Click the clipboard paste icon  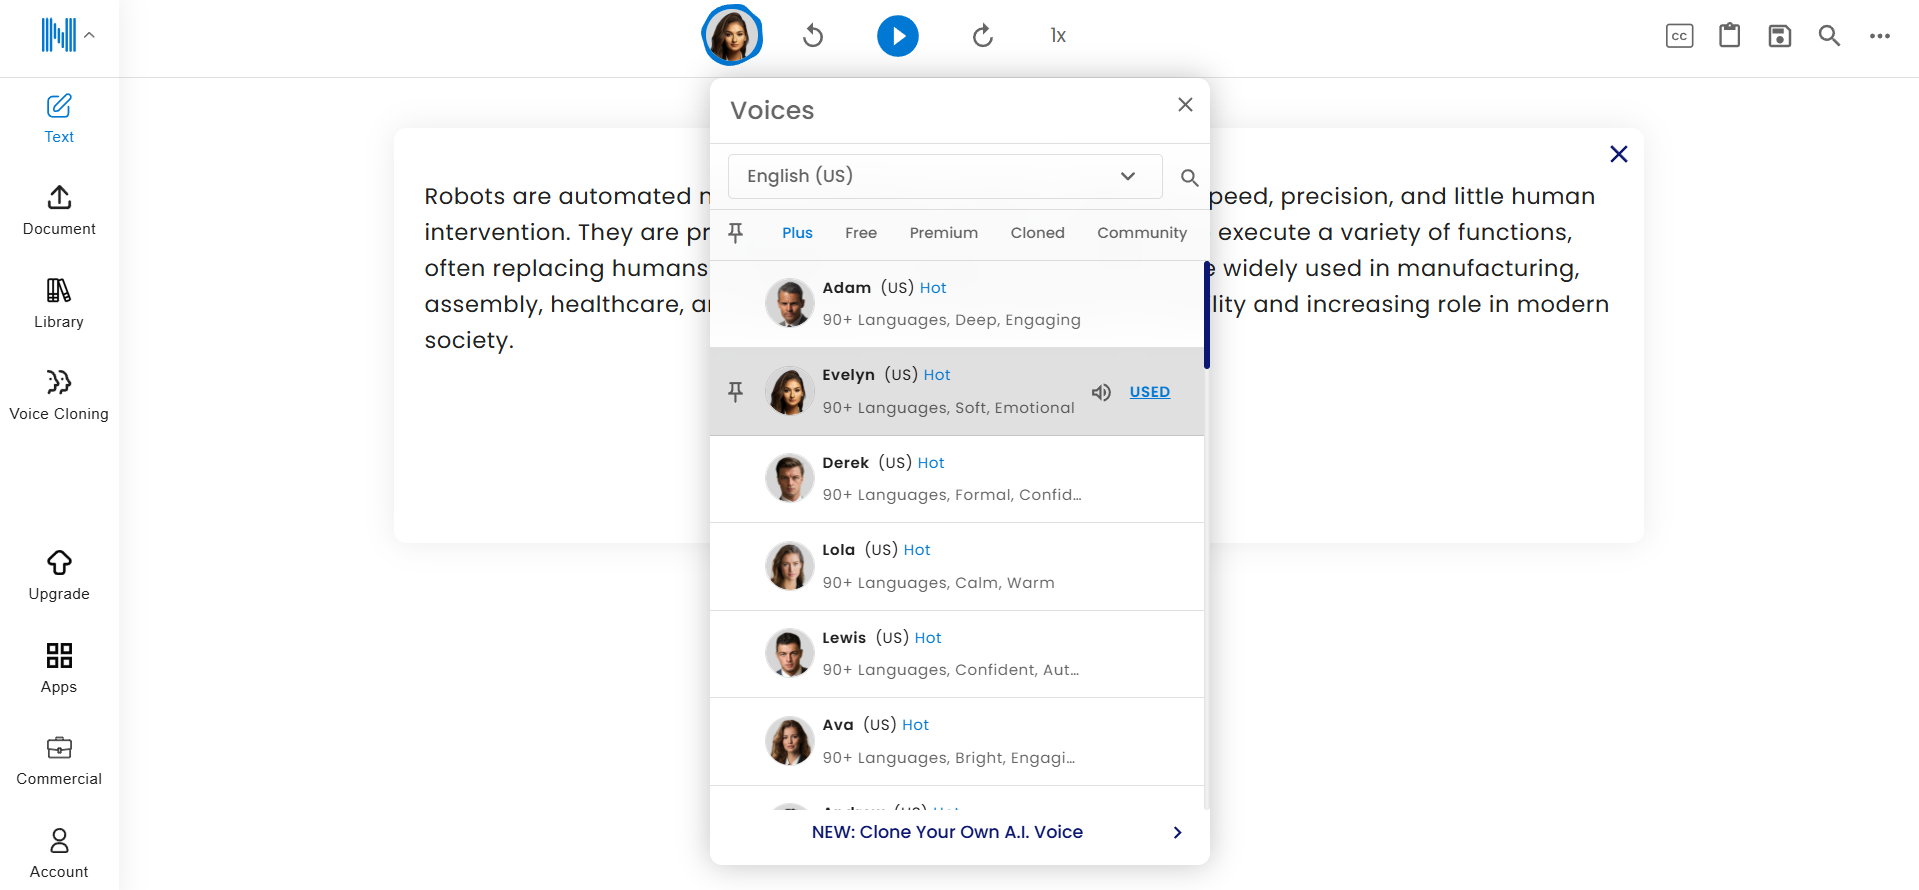point(1730,36)
